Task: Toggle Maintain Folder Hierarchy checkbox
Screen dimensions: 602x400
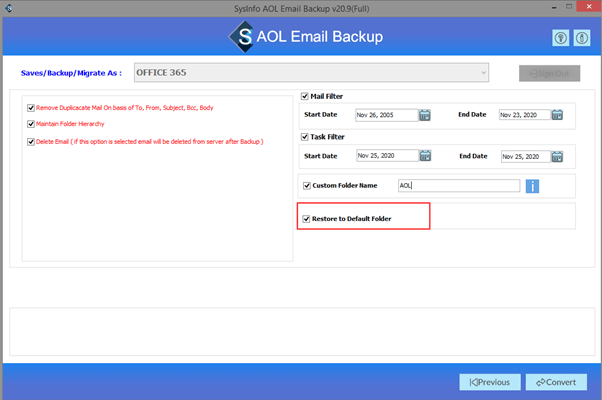Action: coord(31,124)
